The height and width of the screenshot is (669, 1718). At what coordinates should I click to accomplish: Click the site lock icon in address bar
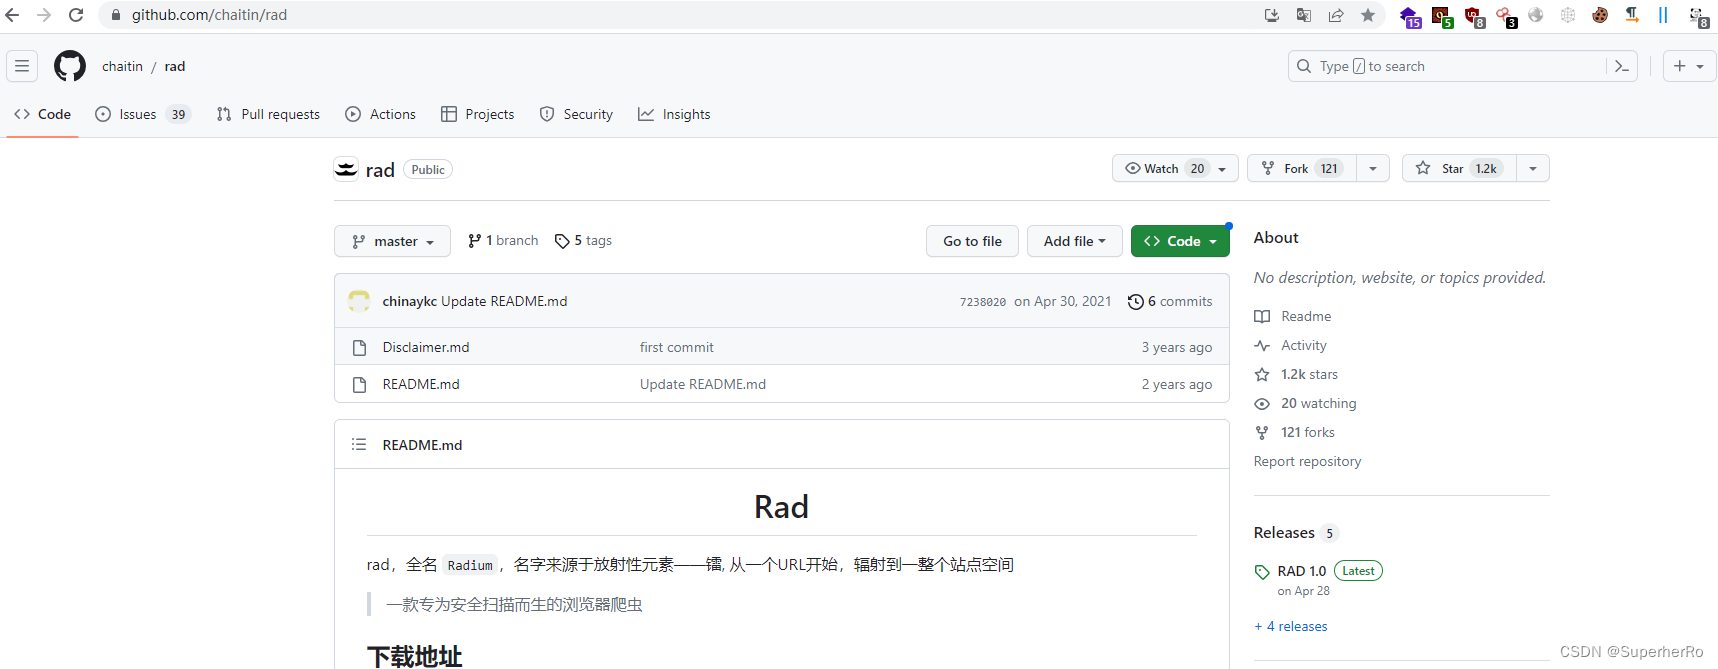[115, 15]
